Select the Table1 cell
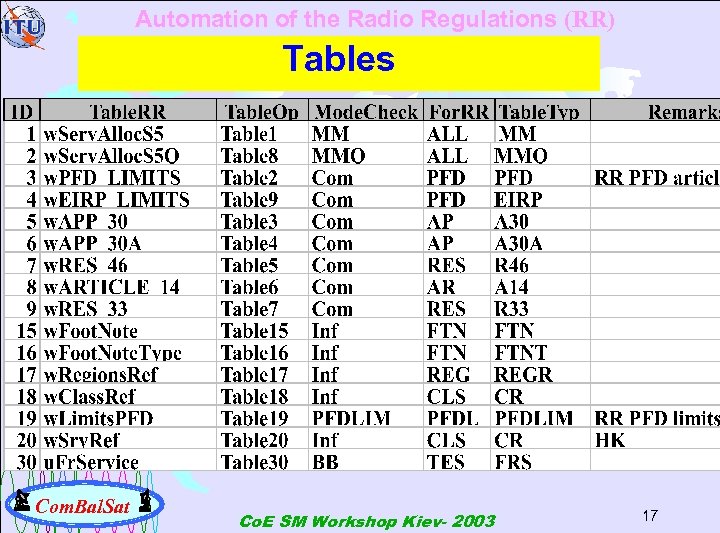 tap(262, 133)
